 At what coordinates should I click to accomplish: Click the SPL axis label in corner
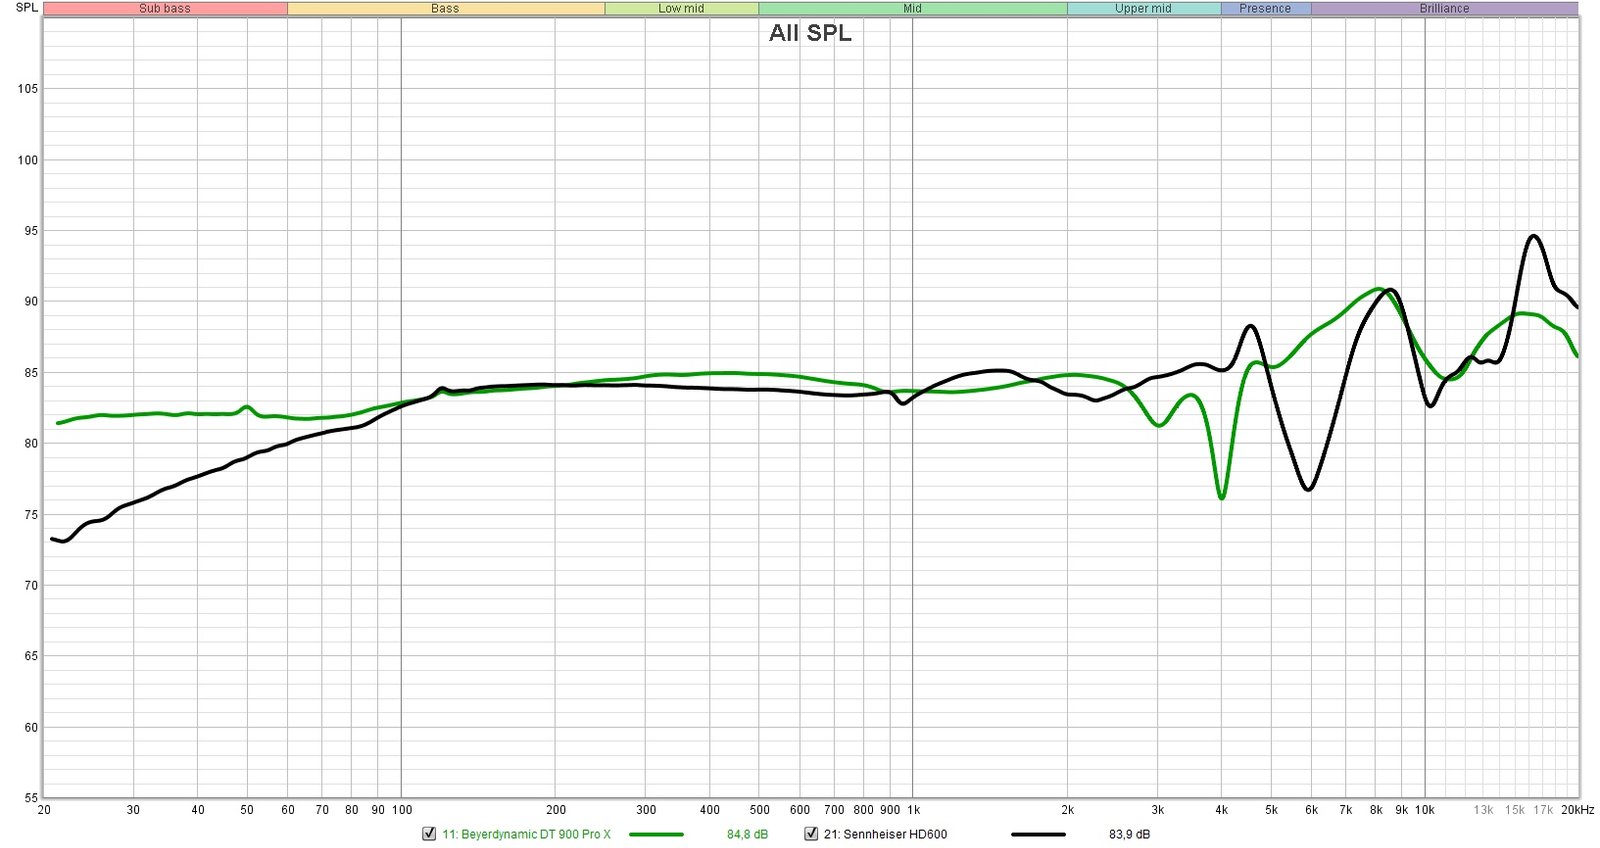coord(27,8)
